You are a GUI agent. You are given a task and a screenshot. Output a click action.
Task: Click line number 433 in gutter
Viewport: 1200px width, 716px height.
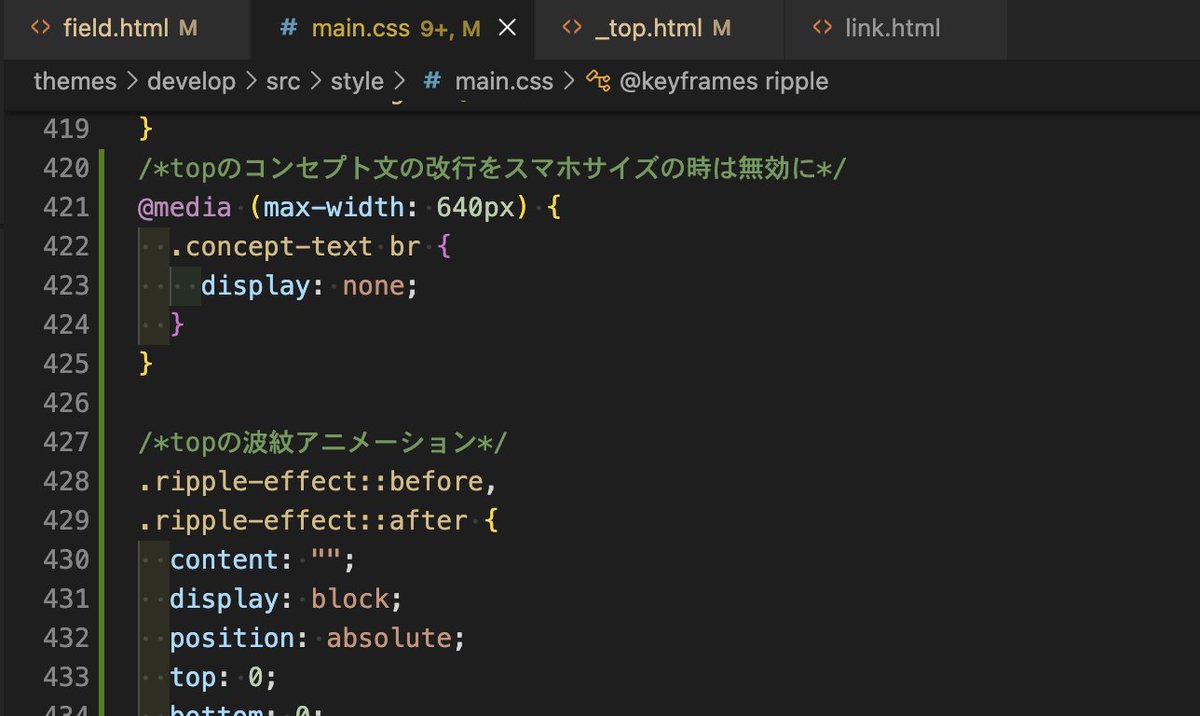(x=66, y=677)
